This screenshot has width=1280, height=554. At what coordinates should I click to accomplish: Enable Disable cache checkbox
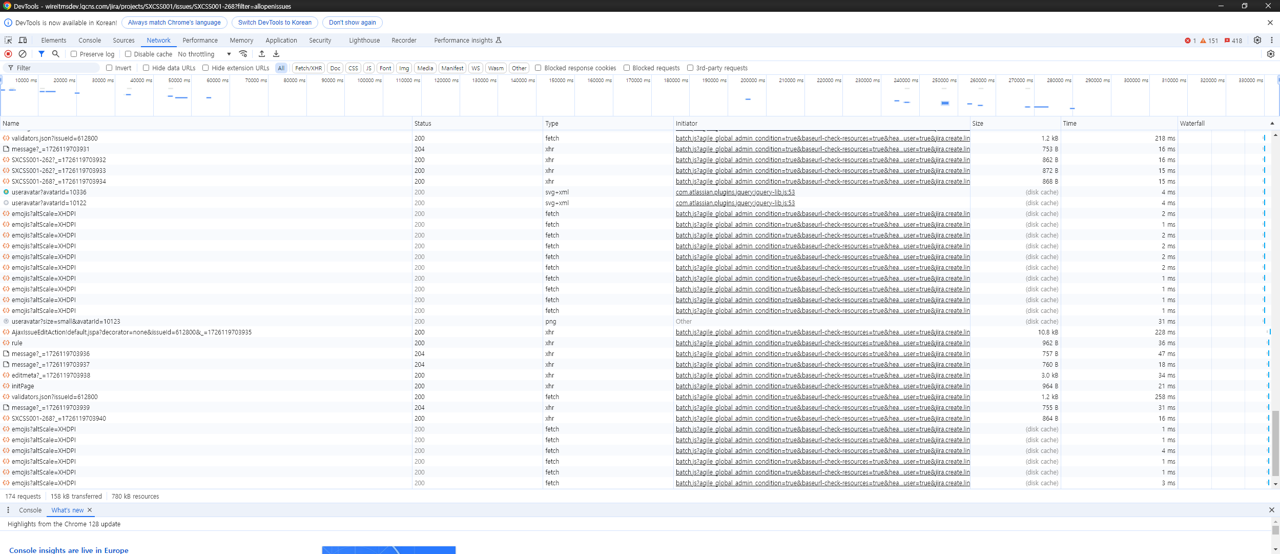coord(128,54)
